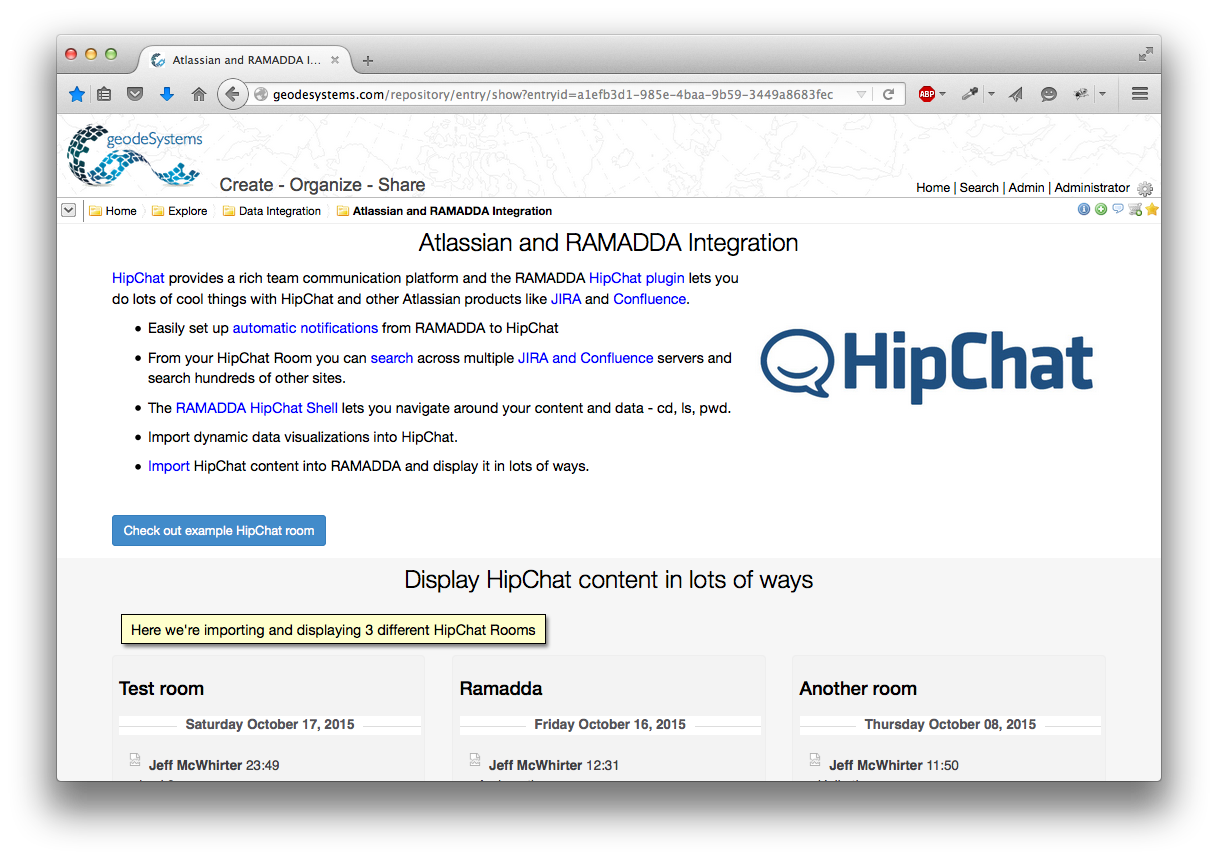1218x860 pixels.
Task: Open the downloads arrow icon
Action: tap(167, 94)
